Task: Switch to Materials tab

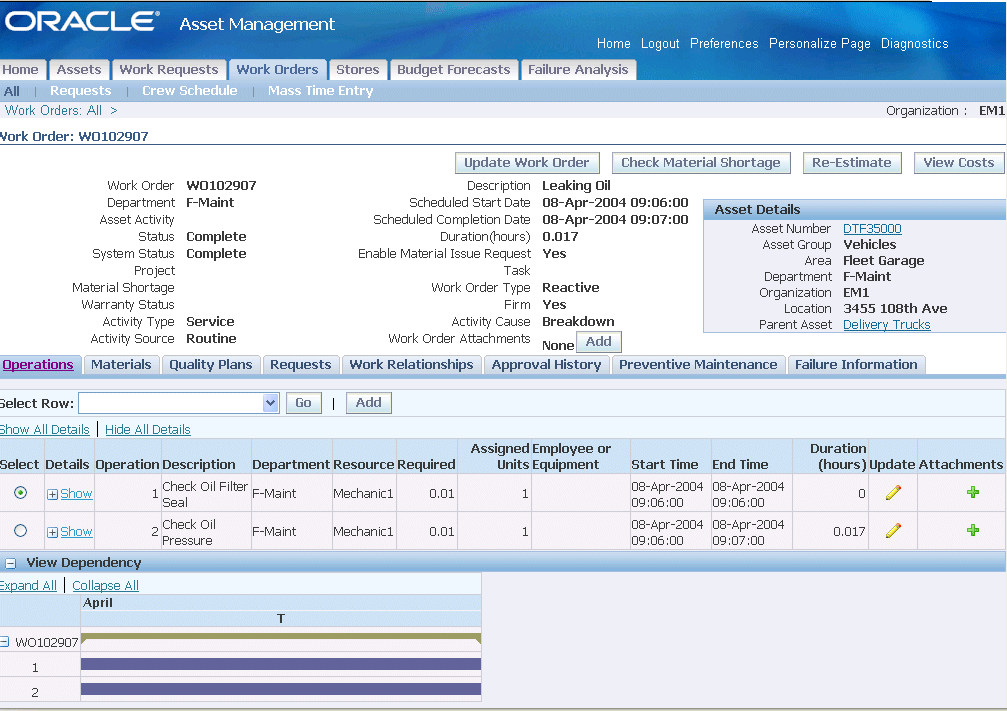Action: [121, 365]
